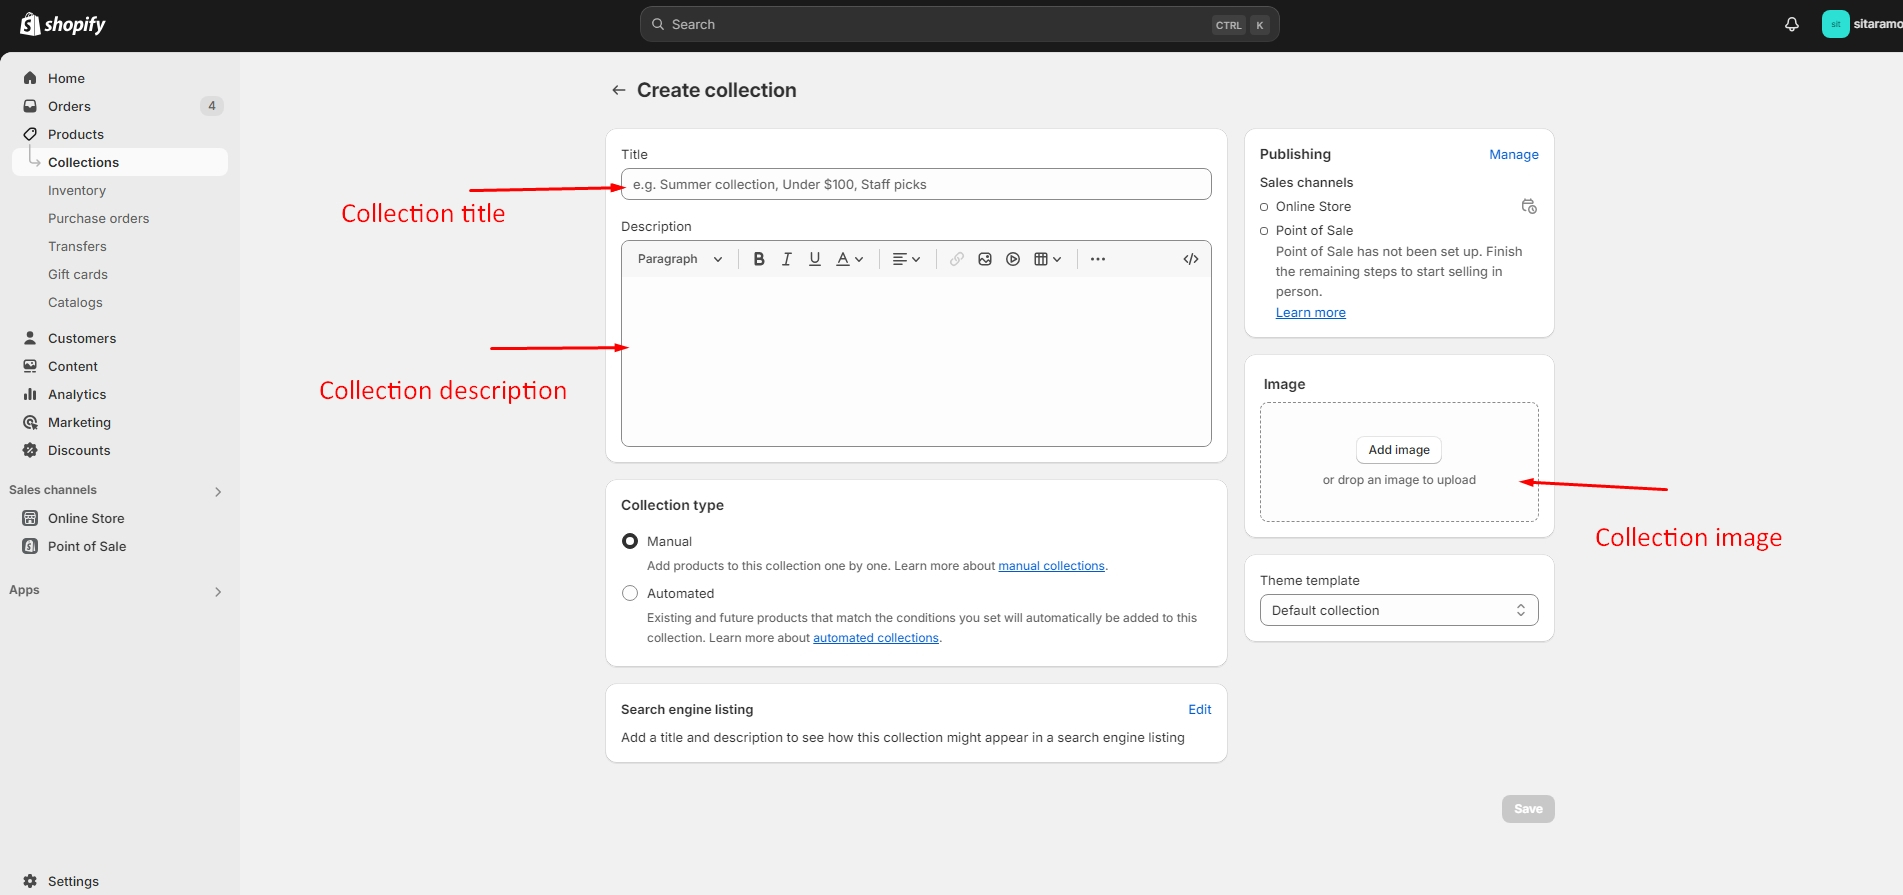Screen dimensions: 1903x895
Task: Click the notifications bell icon
Action: pos(1791,24)
